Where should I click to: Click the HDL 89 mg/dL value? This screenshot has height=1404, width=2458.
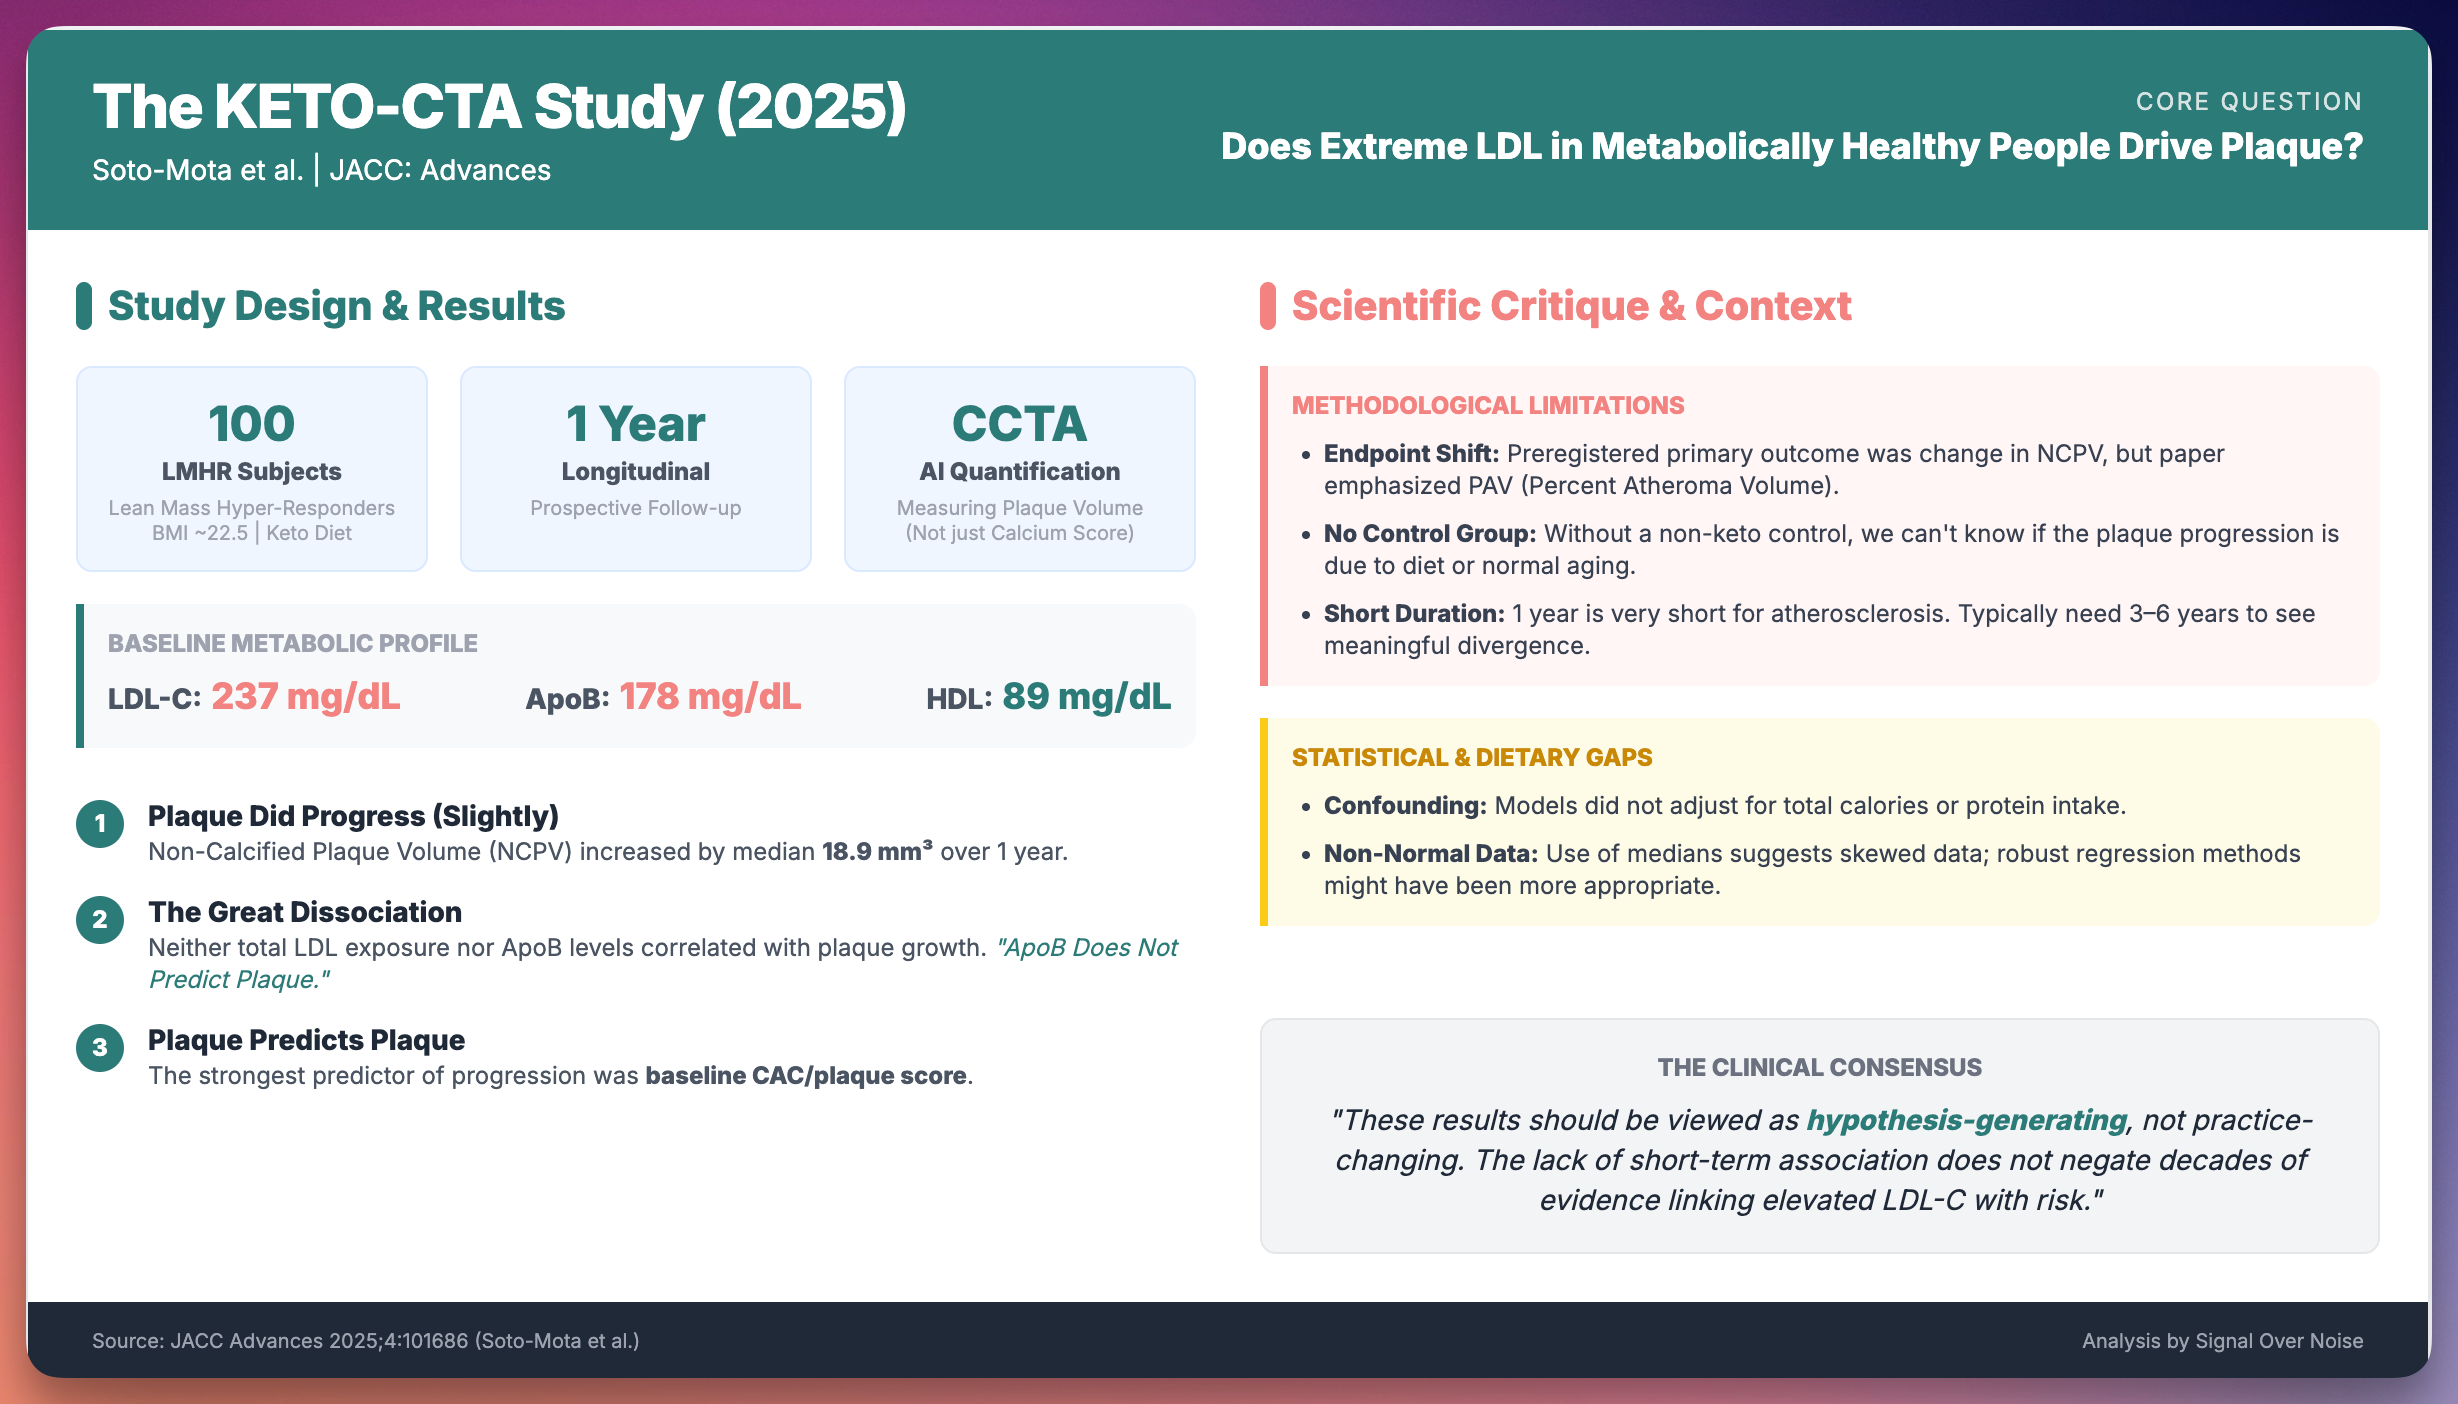point(1086,697)
